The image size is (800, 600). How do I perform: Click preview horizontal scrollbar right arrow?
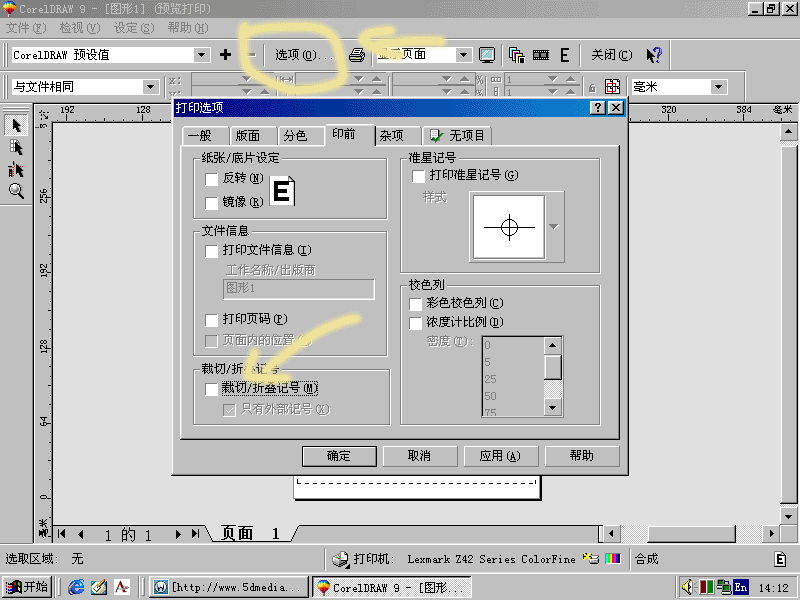(771, 534)
